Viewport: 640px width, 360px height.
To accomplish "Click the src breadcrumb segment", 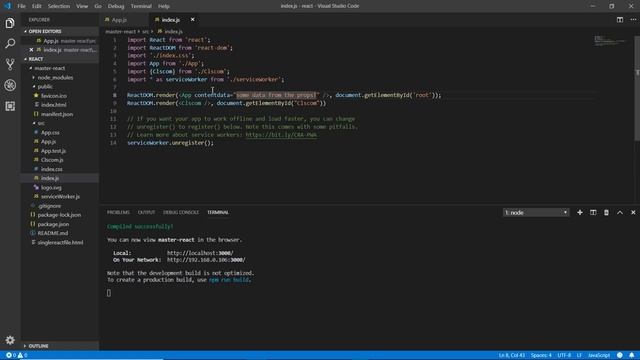I will [145, 31].
